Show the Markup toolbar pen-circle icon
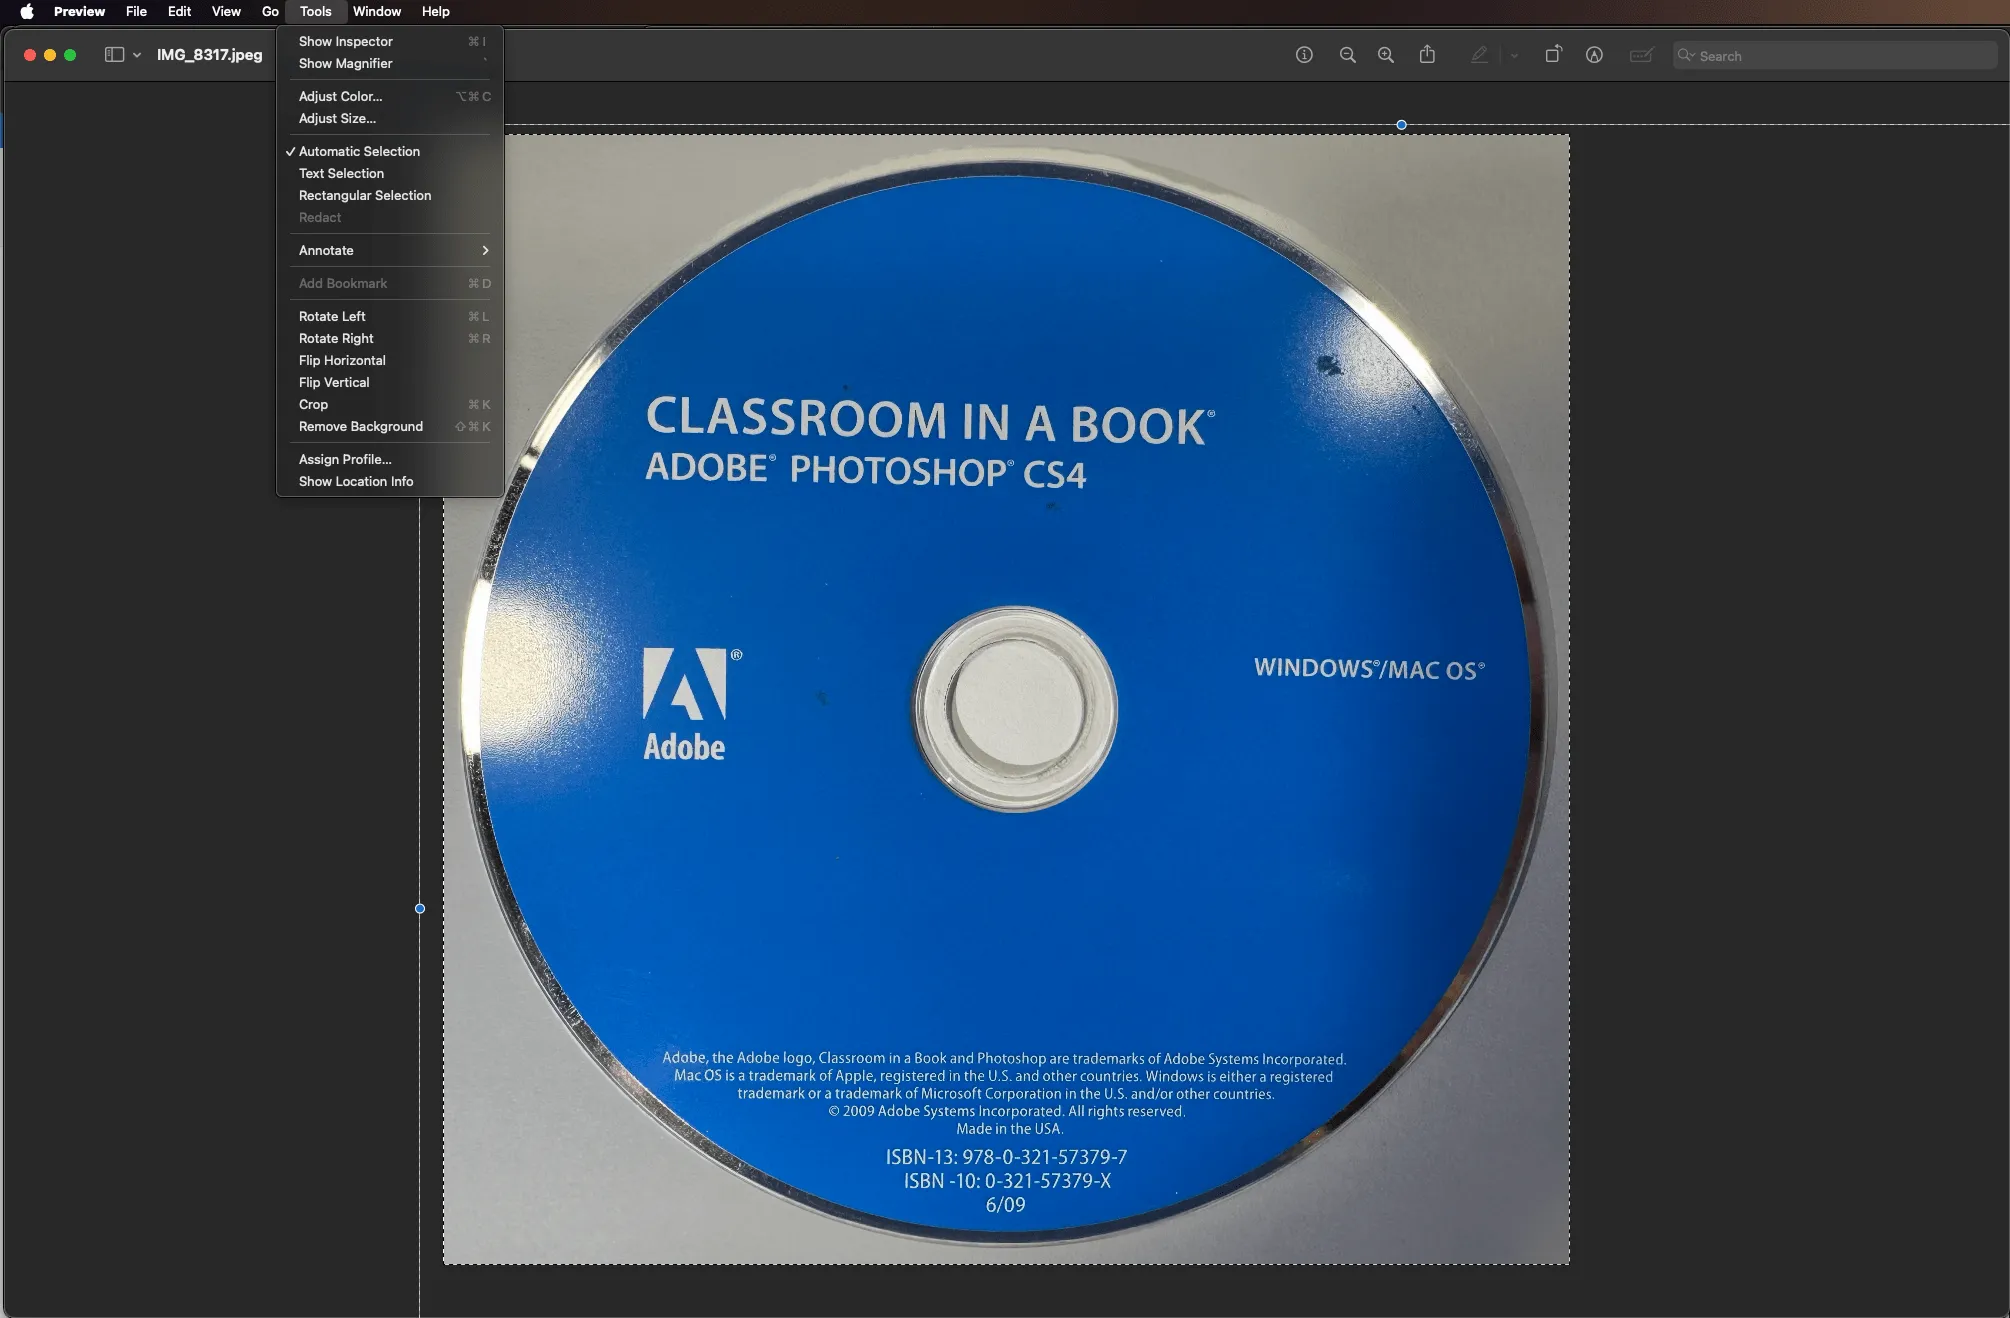The height and width of the screenshot is (1318, 2010). tap(1594, 55)
